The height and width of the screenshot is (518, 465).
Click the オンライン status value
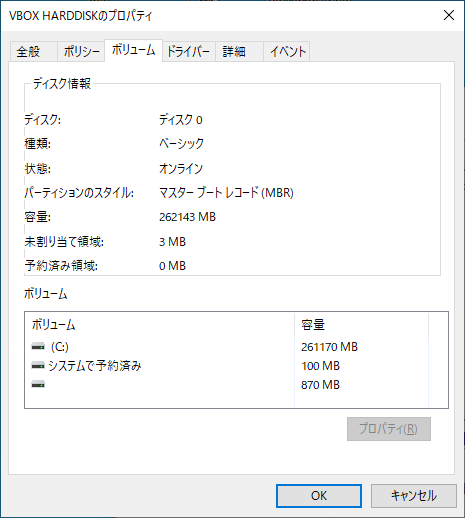[x=181, y=168]
